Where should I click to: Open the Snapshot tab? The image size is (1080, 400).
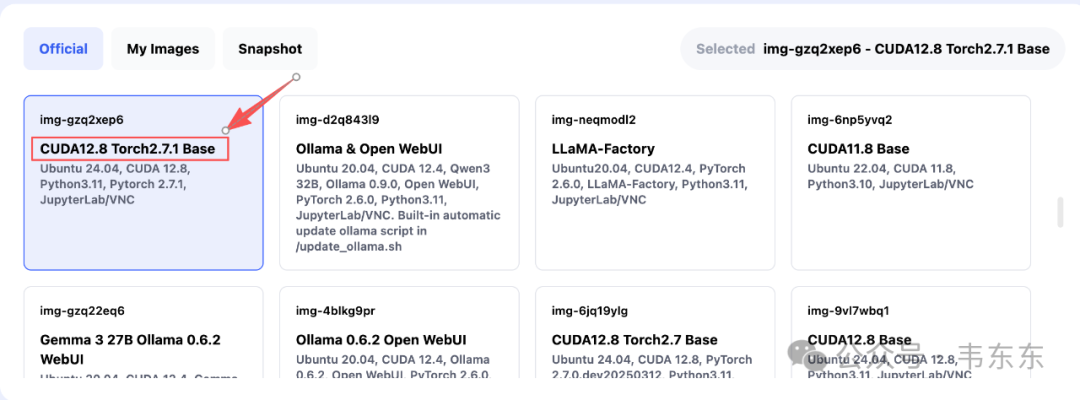270,49
